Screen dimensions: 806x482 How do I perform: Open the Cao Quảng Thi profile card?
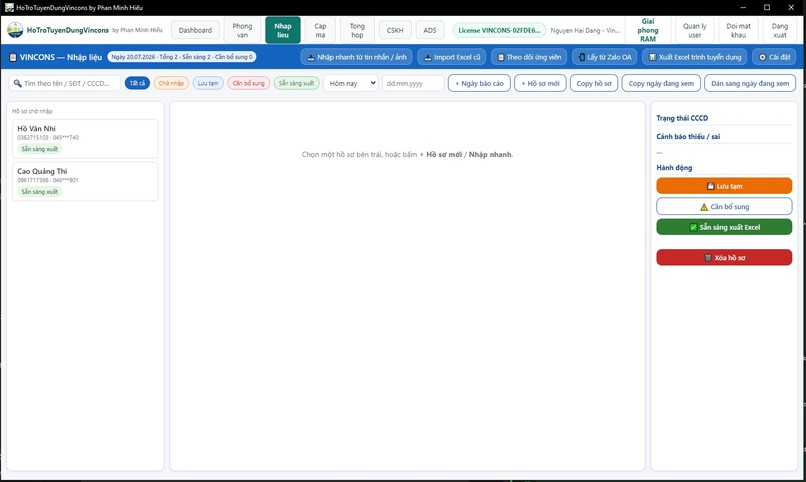(x=85, y=181)
